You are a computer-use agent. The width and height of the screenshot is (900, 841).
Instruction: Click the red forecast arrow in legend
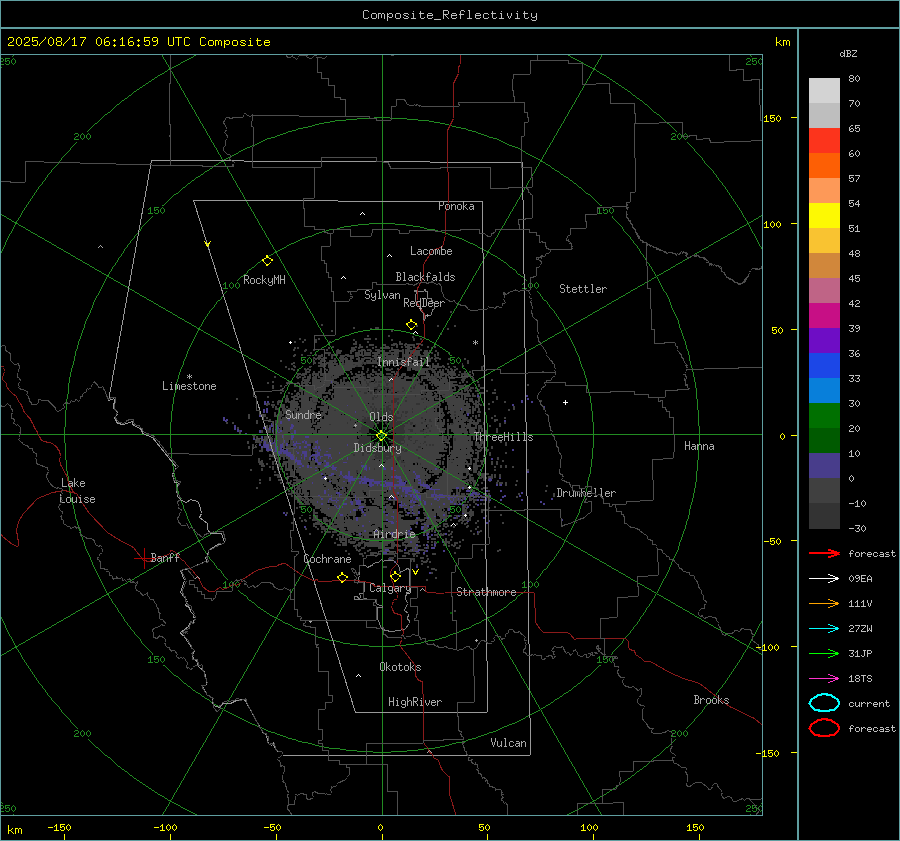tap(824, 553)
